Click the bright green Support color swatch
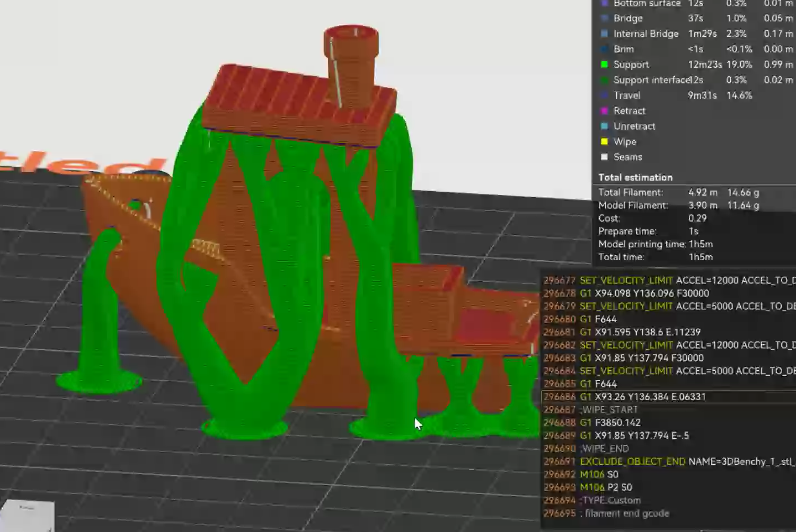796x532 pixels. pyautogui.click(x=604, y=64)
